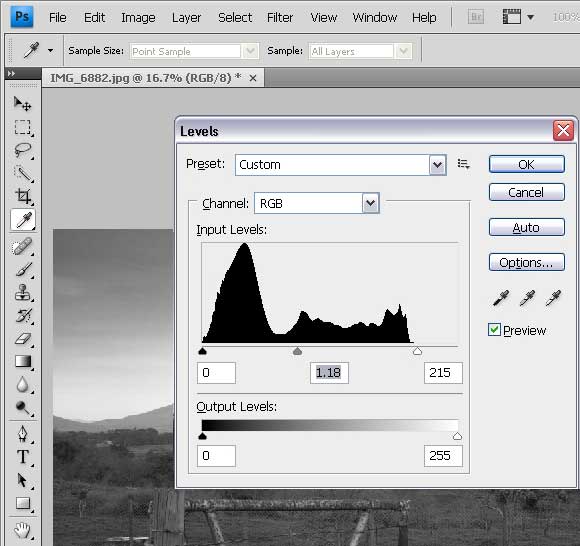580x546 pixels.
Task: Close the Levels dialog with the X
Action: coord(563,130)
